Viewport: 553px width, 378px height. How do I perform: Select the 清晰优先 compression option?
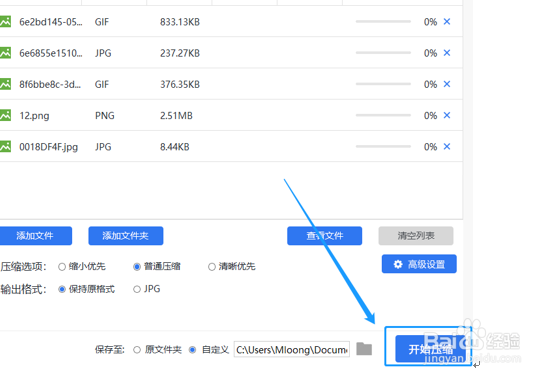coord(212,267)
